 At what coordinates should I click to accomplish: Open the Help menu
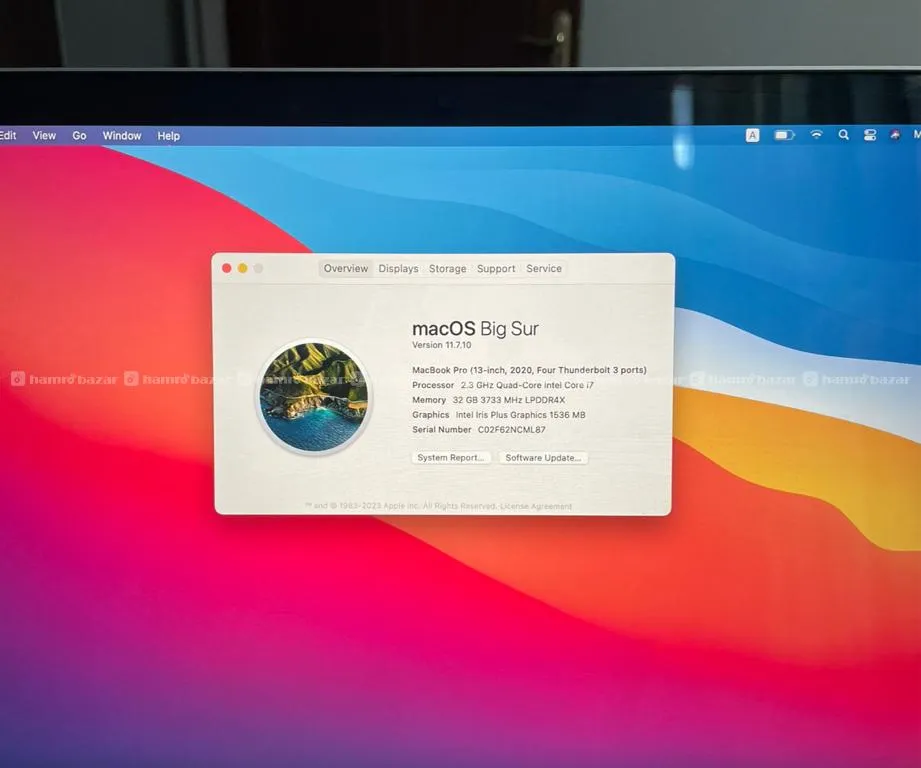click(x=168, y=136)
